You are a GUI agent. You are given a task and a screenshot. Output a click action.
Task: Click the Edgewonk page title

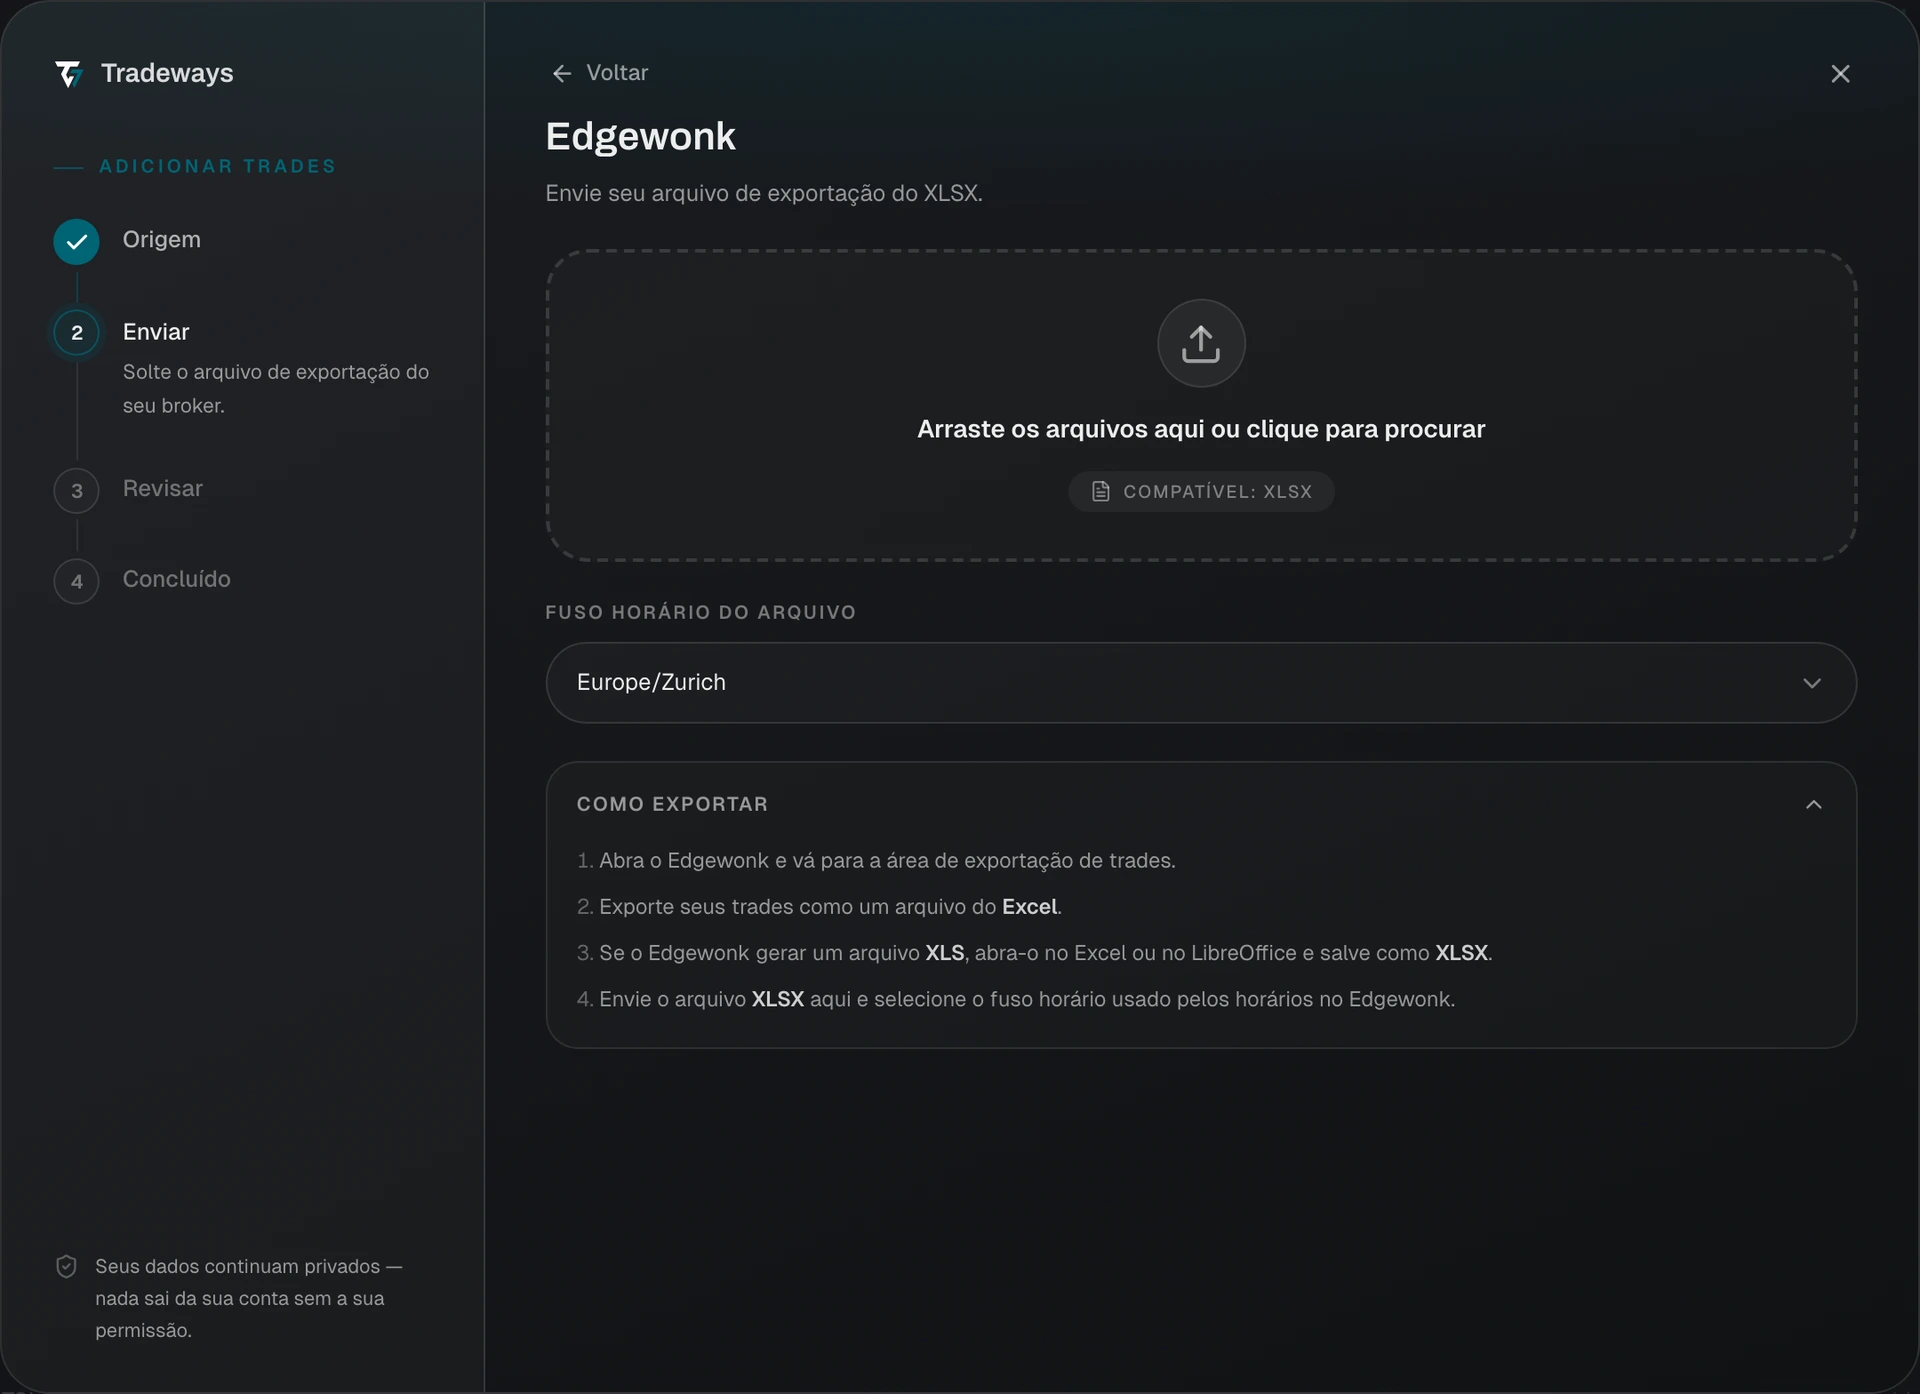point(640,136)
